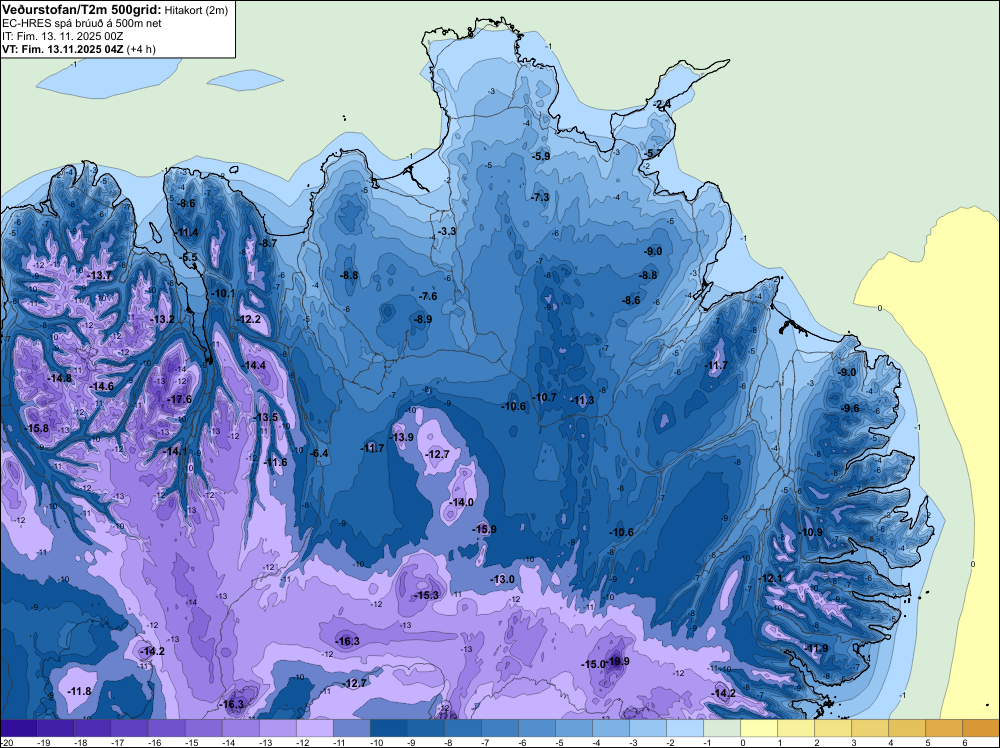Click the -5.7 temperature value
This screenshot has height=748, width=1000.
[x=654, y=154]
